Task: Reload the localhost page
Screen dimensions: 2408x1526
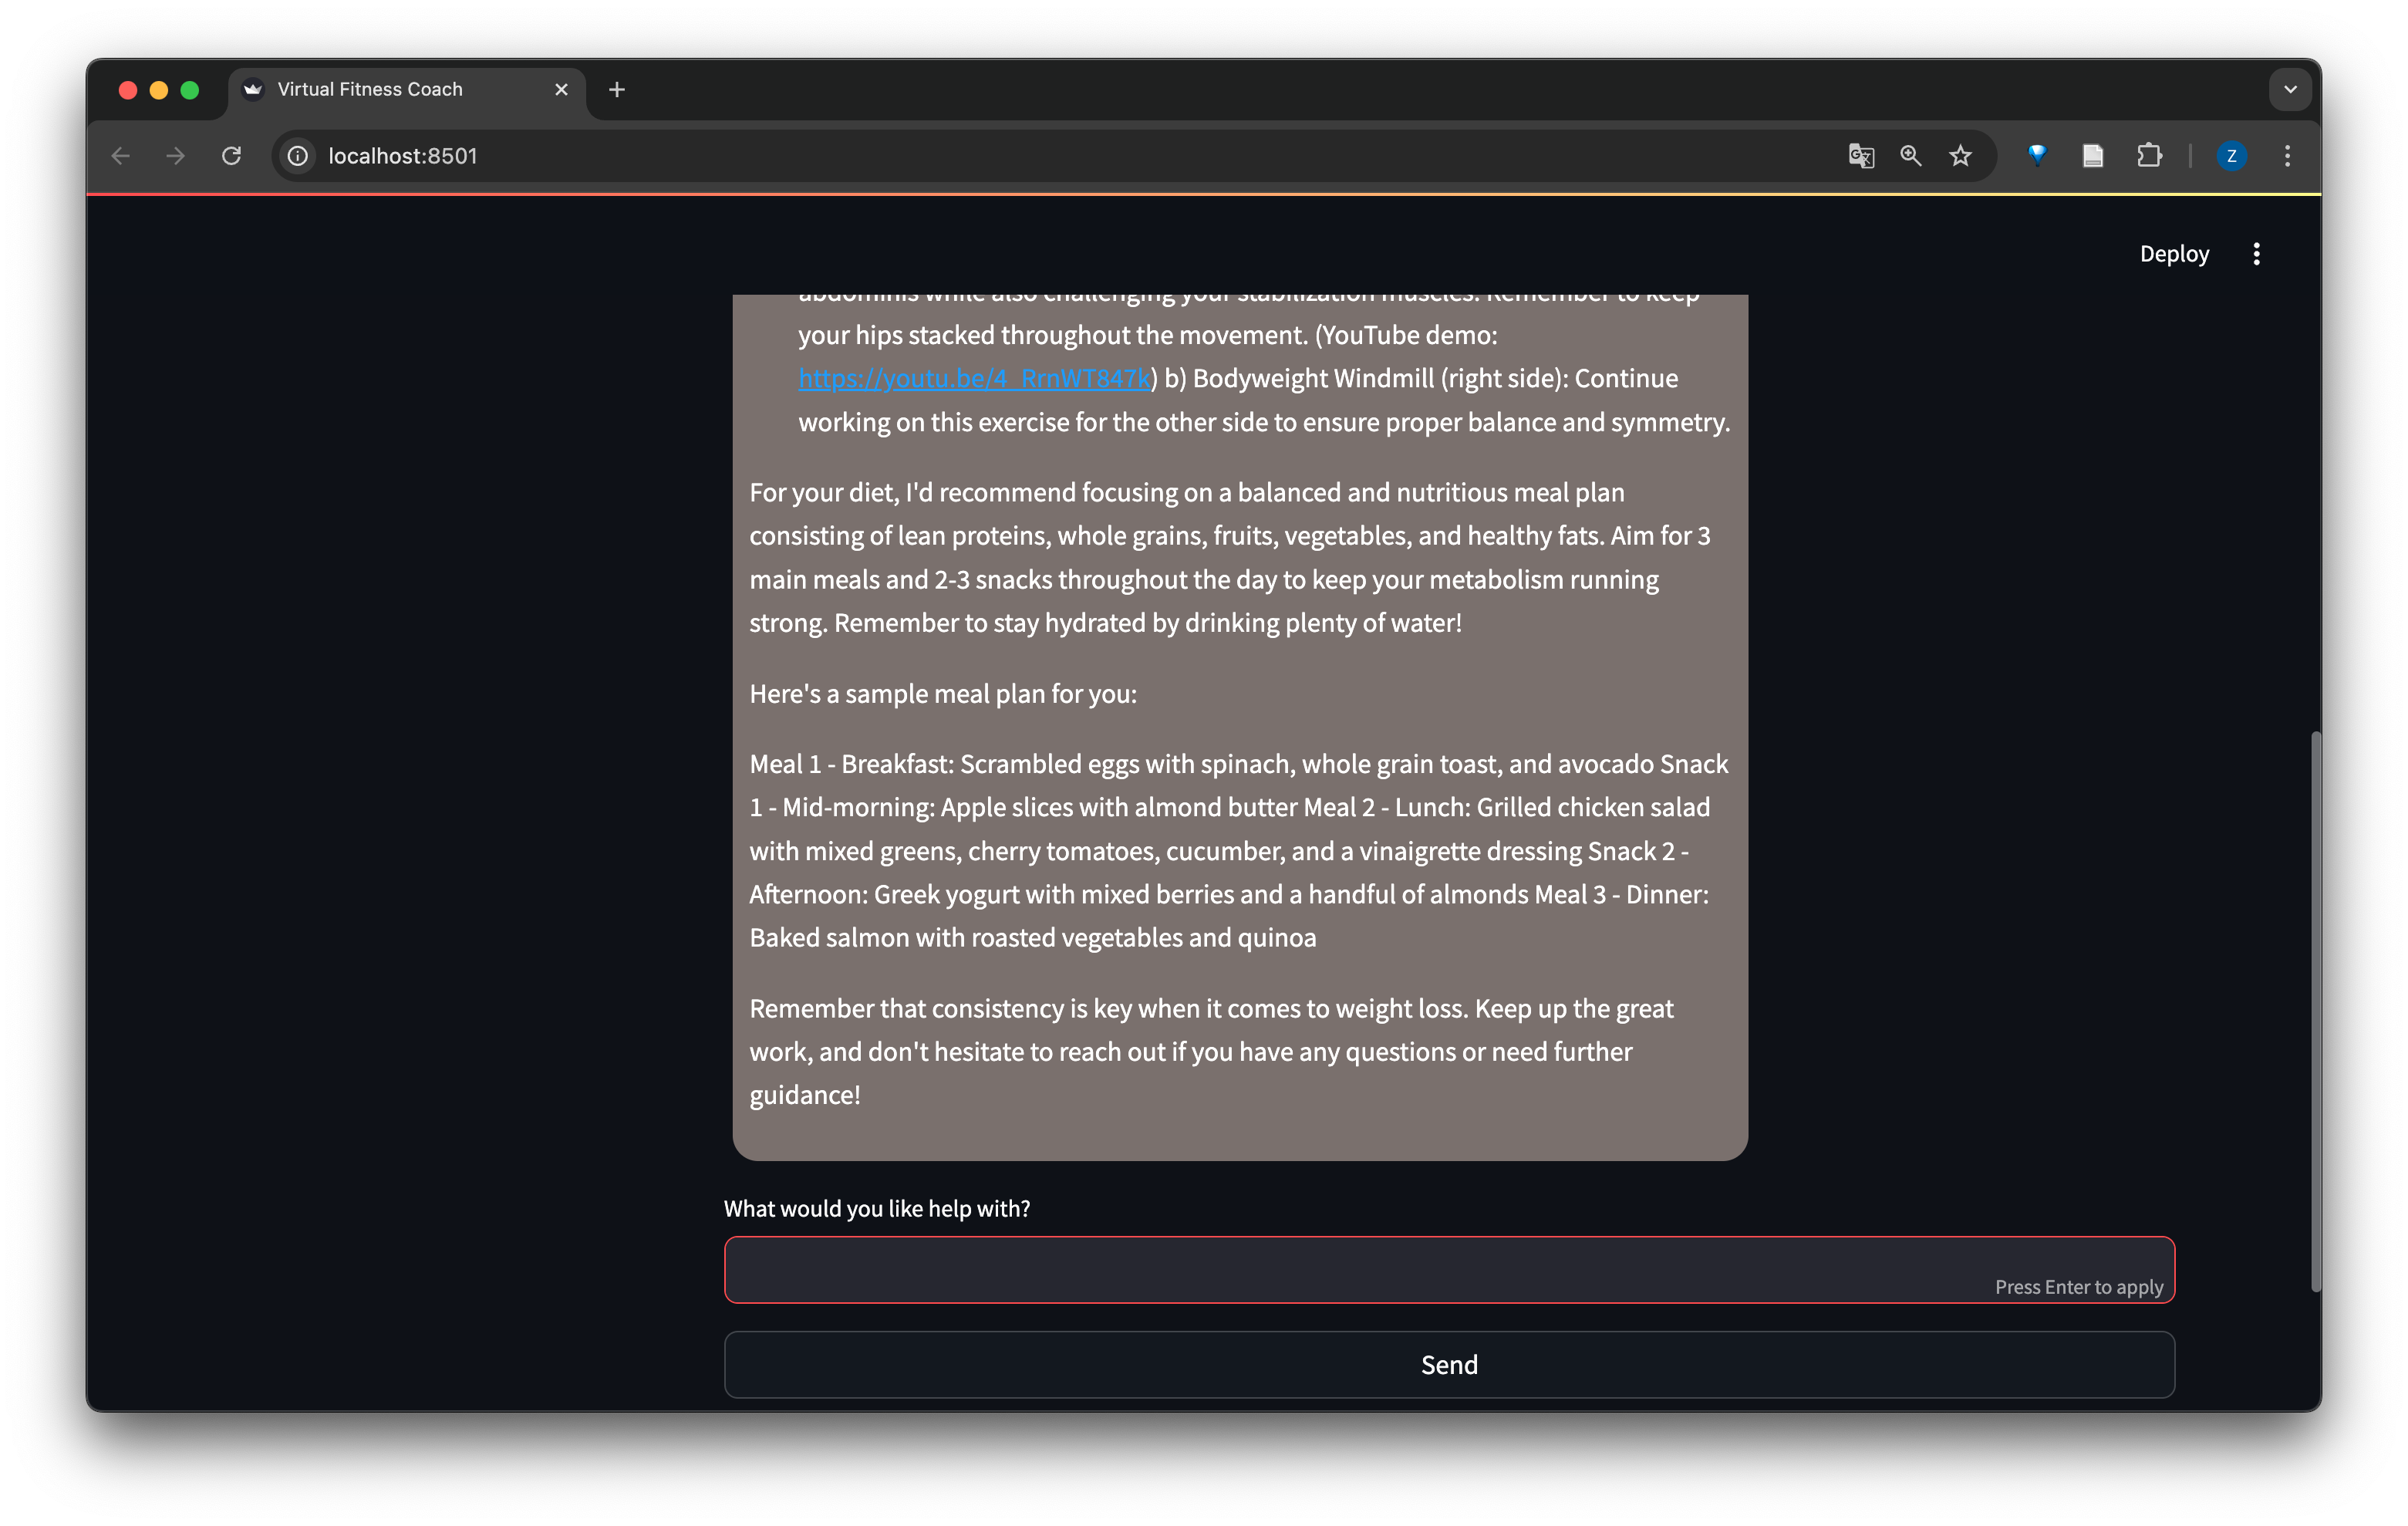Action: [x=231, y=156]
